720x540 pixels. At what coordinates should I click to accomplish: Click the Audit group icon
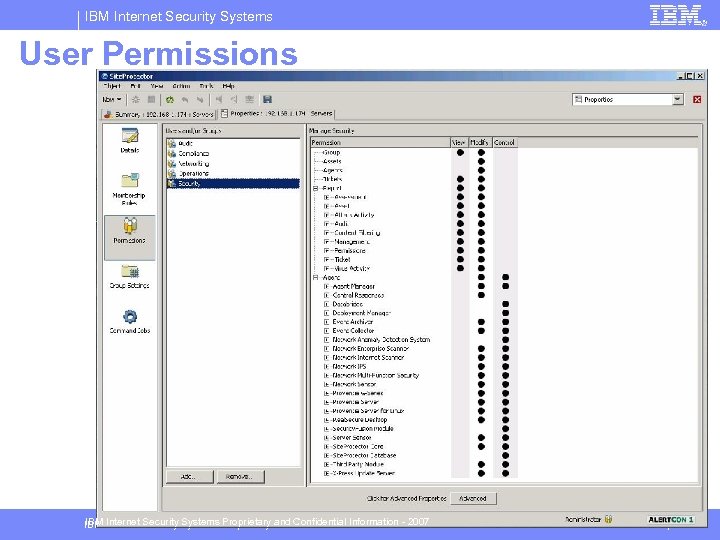tap(172, 143)
